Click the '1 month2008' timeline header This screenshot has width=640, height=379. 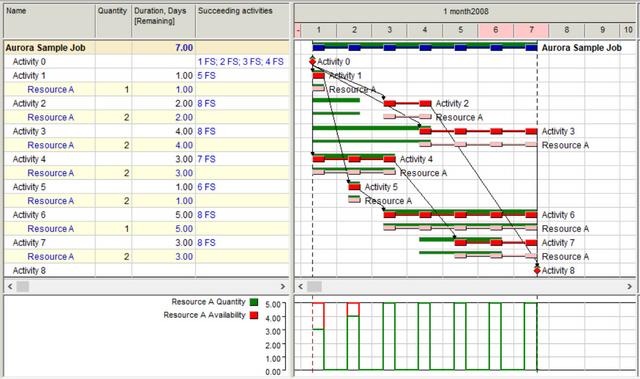pos(465,11)
